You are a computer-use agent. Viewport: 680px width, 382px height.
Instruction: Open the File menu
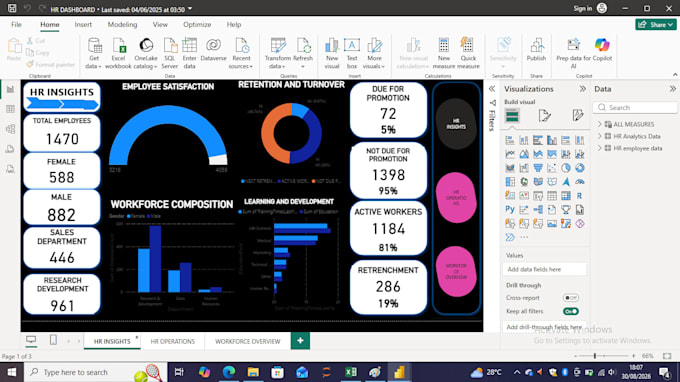coord(16,25)
